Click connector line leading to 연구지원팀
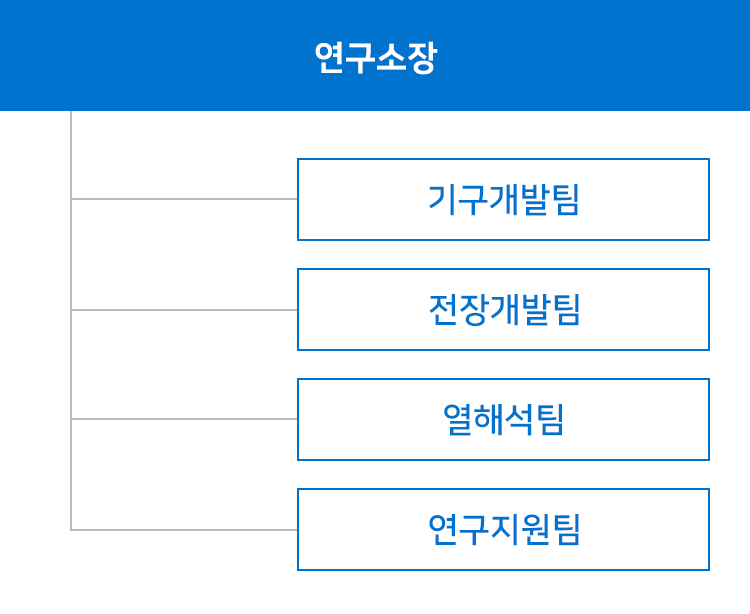Screen dimensions: 750x614 [x=184, y=530]
